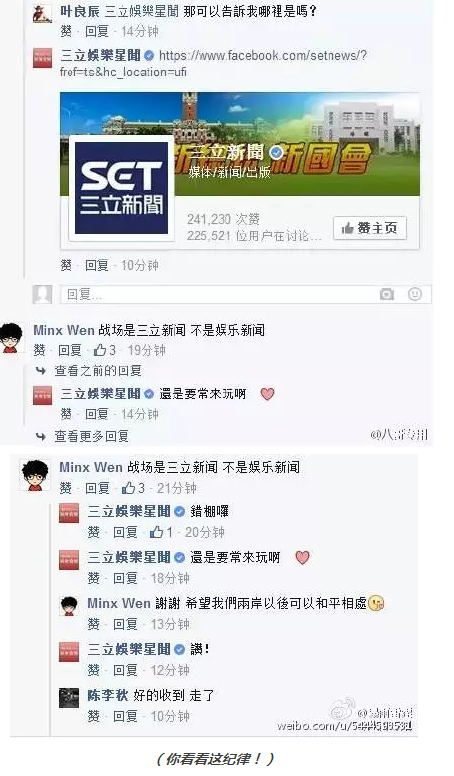Open Minx Wen's avatar beside 19分钟 comment

pyautogui.click(x=12, y=338)
